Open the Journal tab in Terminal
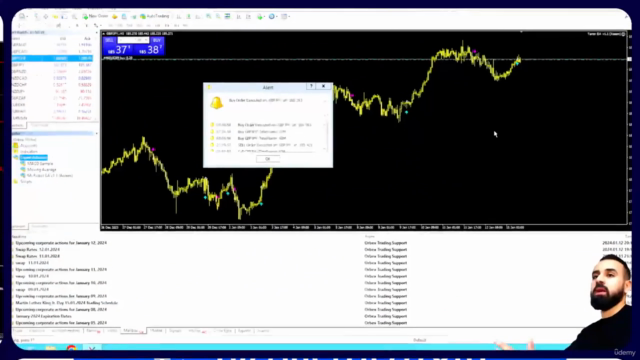 click(x=263, y=331)
